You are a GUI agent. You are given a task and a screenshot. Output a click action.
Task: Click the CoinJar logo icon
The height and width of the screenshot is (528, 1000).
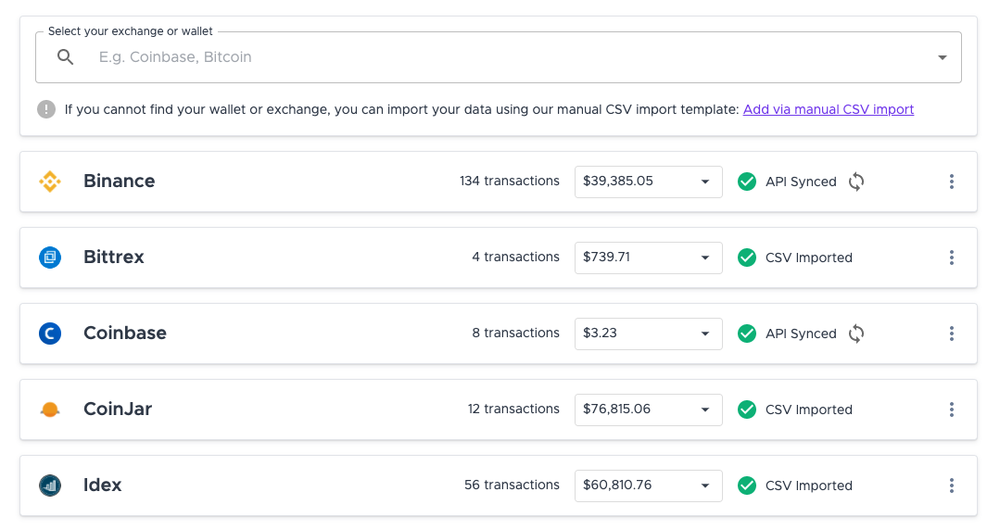click(50, 409)
